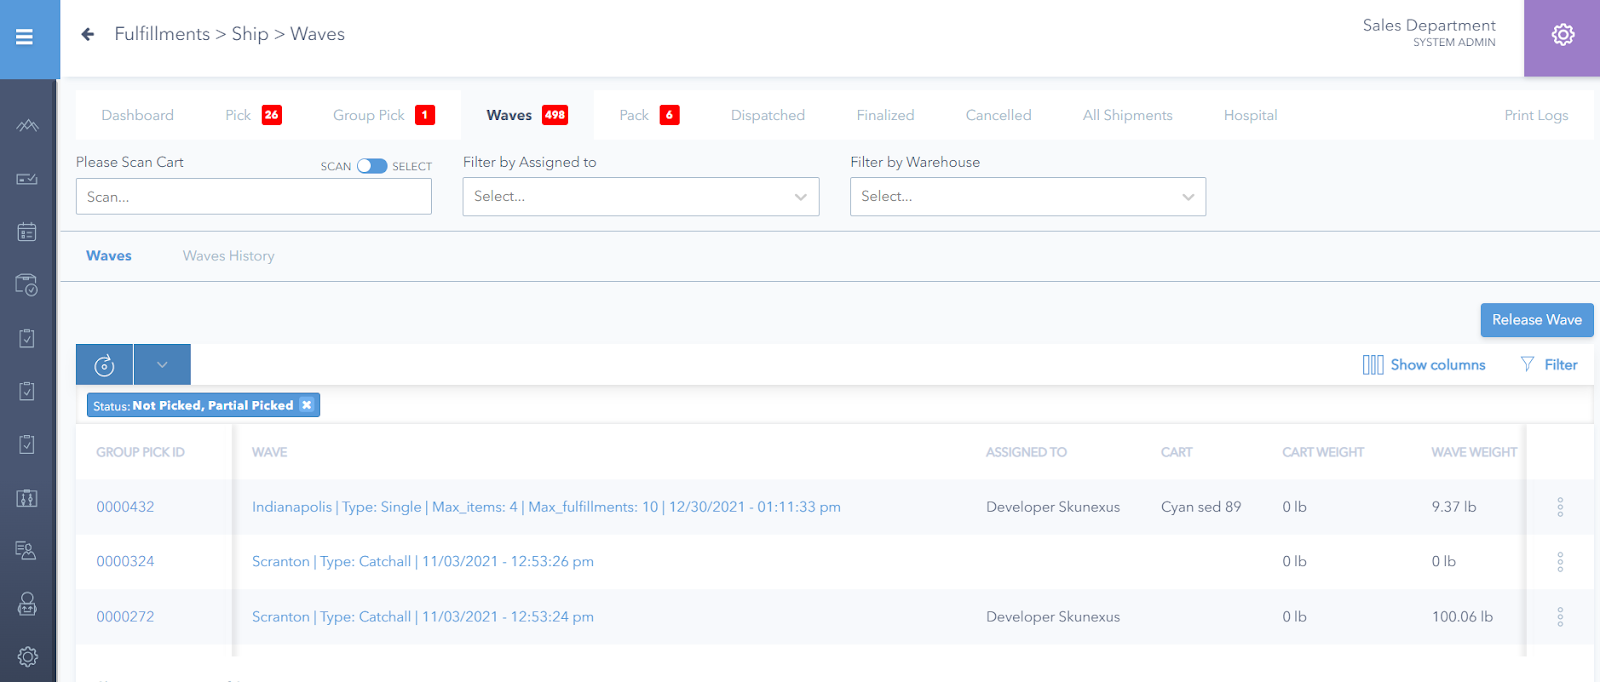Open row actions for wave 0000432
Viewport: 1600px width, 682px height.
pos(1560,507)
